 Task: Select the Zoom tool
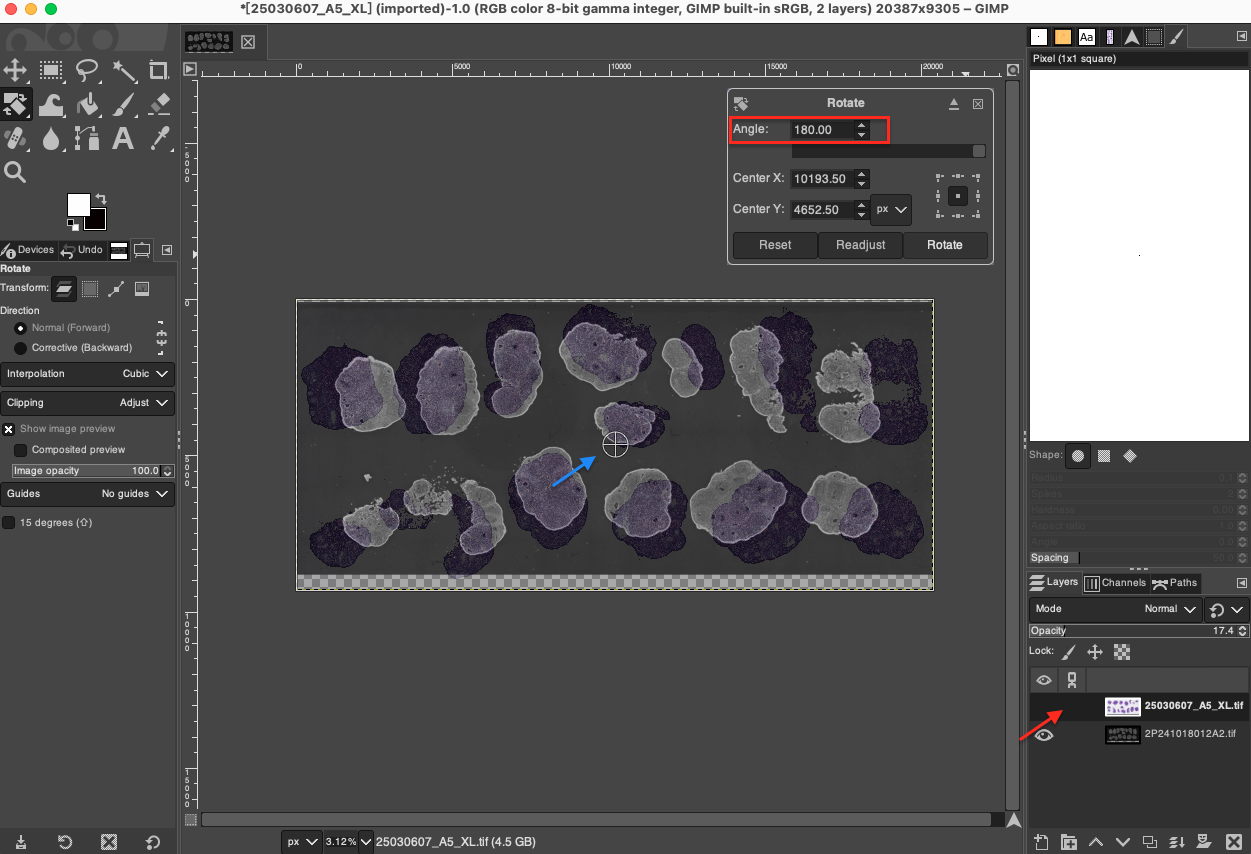pyautogui.click(x=16, y=171)
